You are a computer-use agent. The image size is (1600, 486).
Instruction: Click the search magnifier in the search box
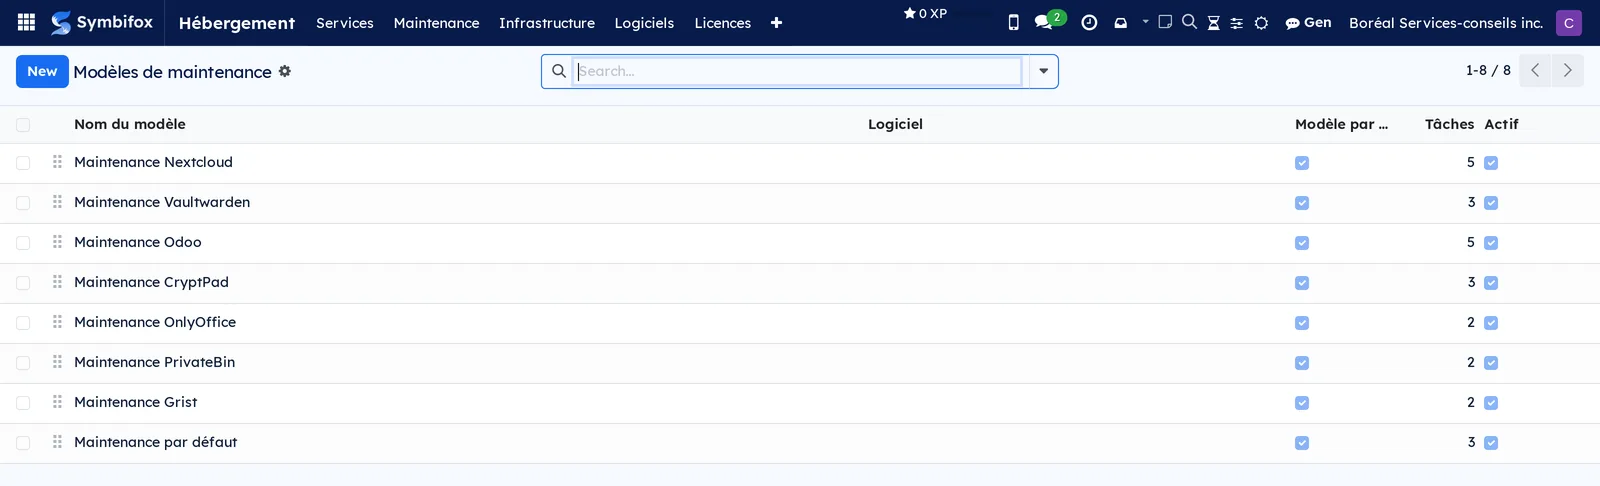pos(558,71)
